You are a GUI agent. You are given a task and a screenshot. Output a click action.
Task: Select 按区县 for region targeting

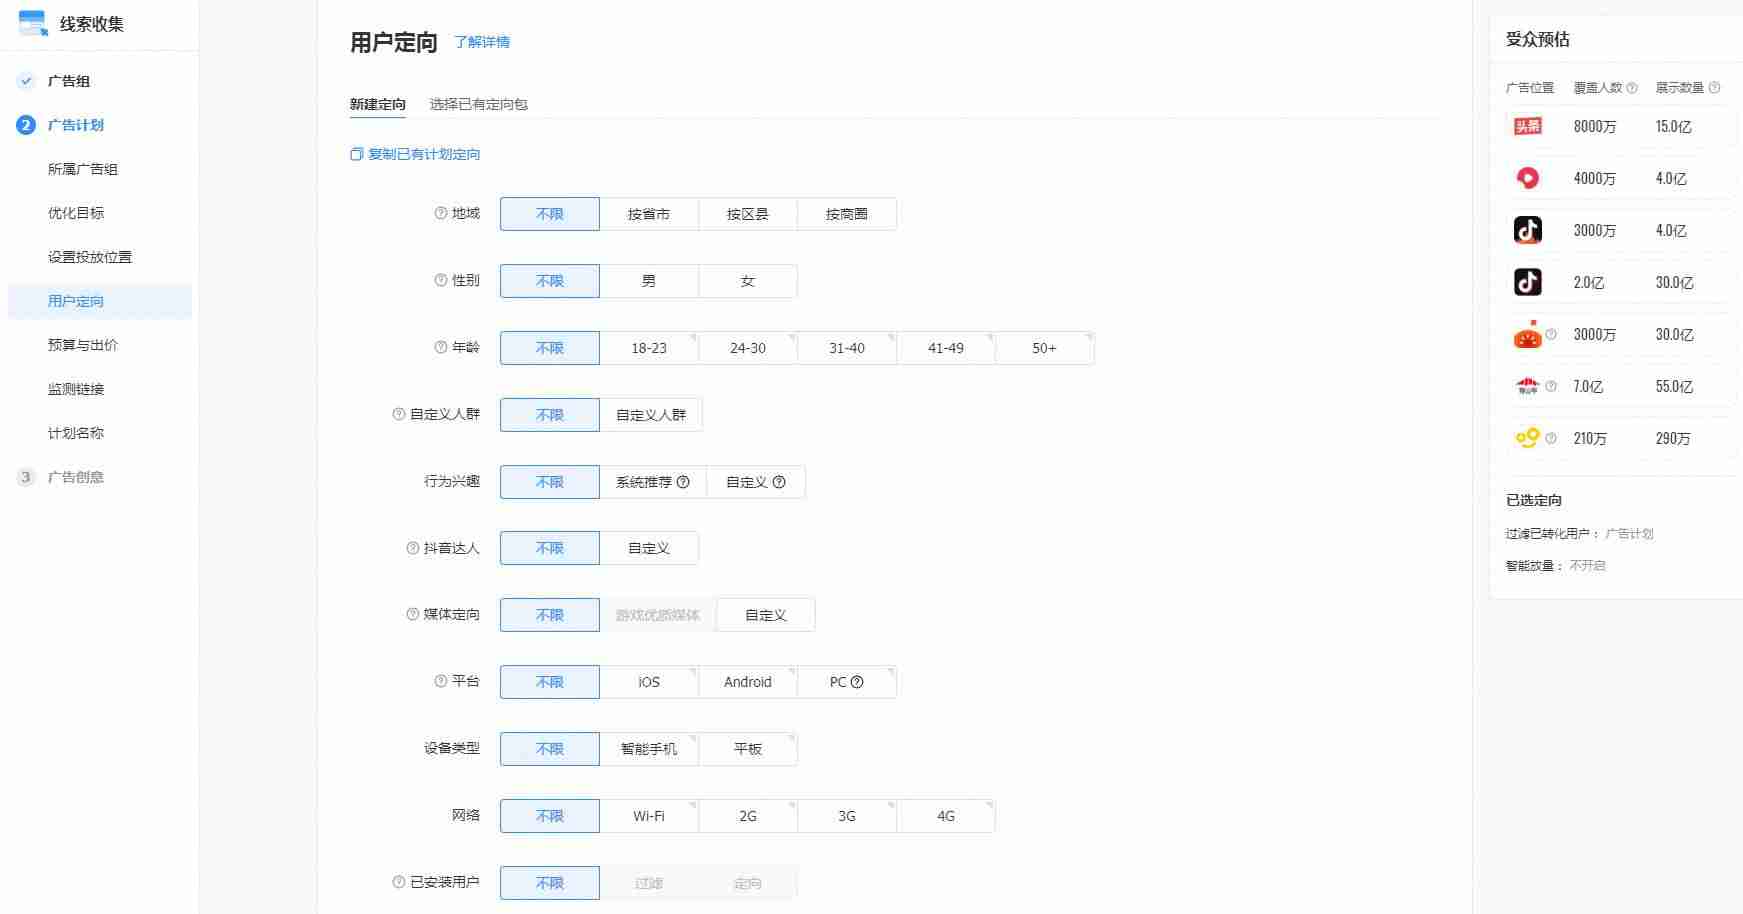pyautogui.click(x=747, y=214)
